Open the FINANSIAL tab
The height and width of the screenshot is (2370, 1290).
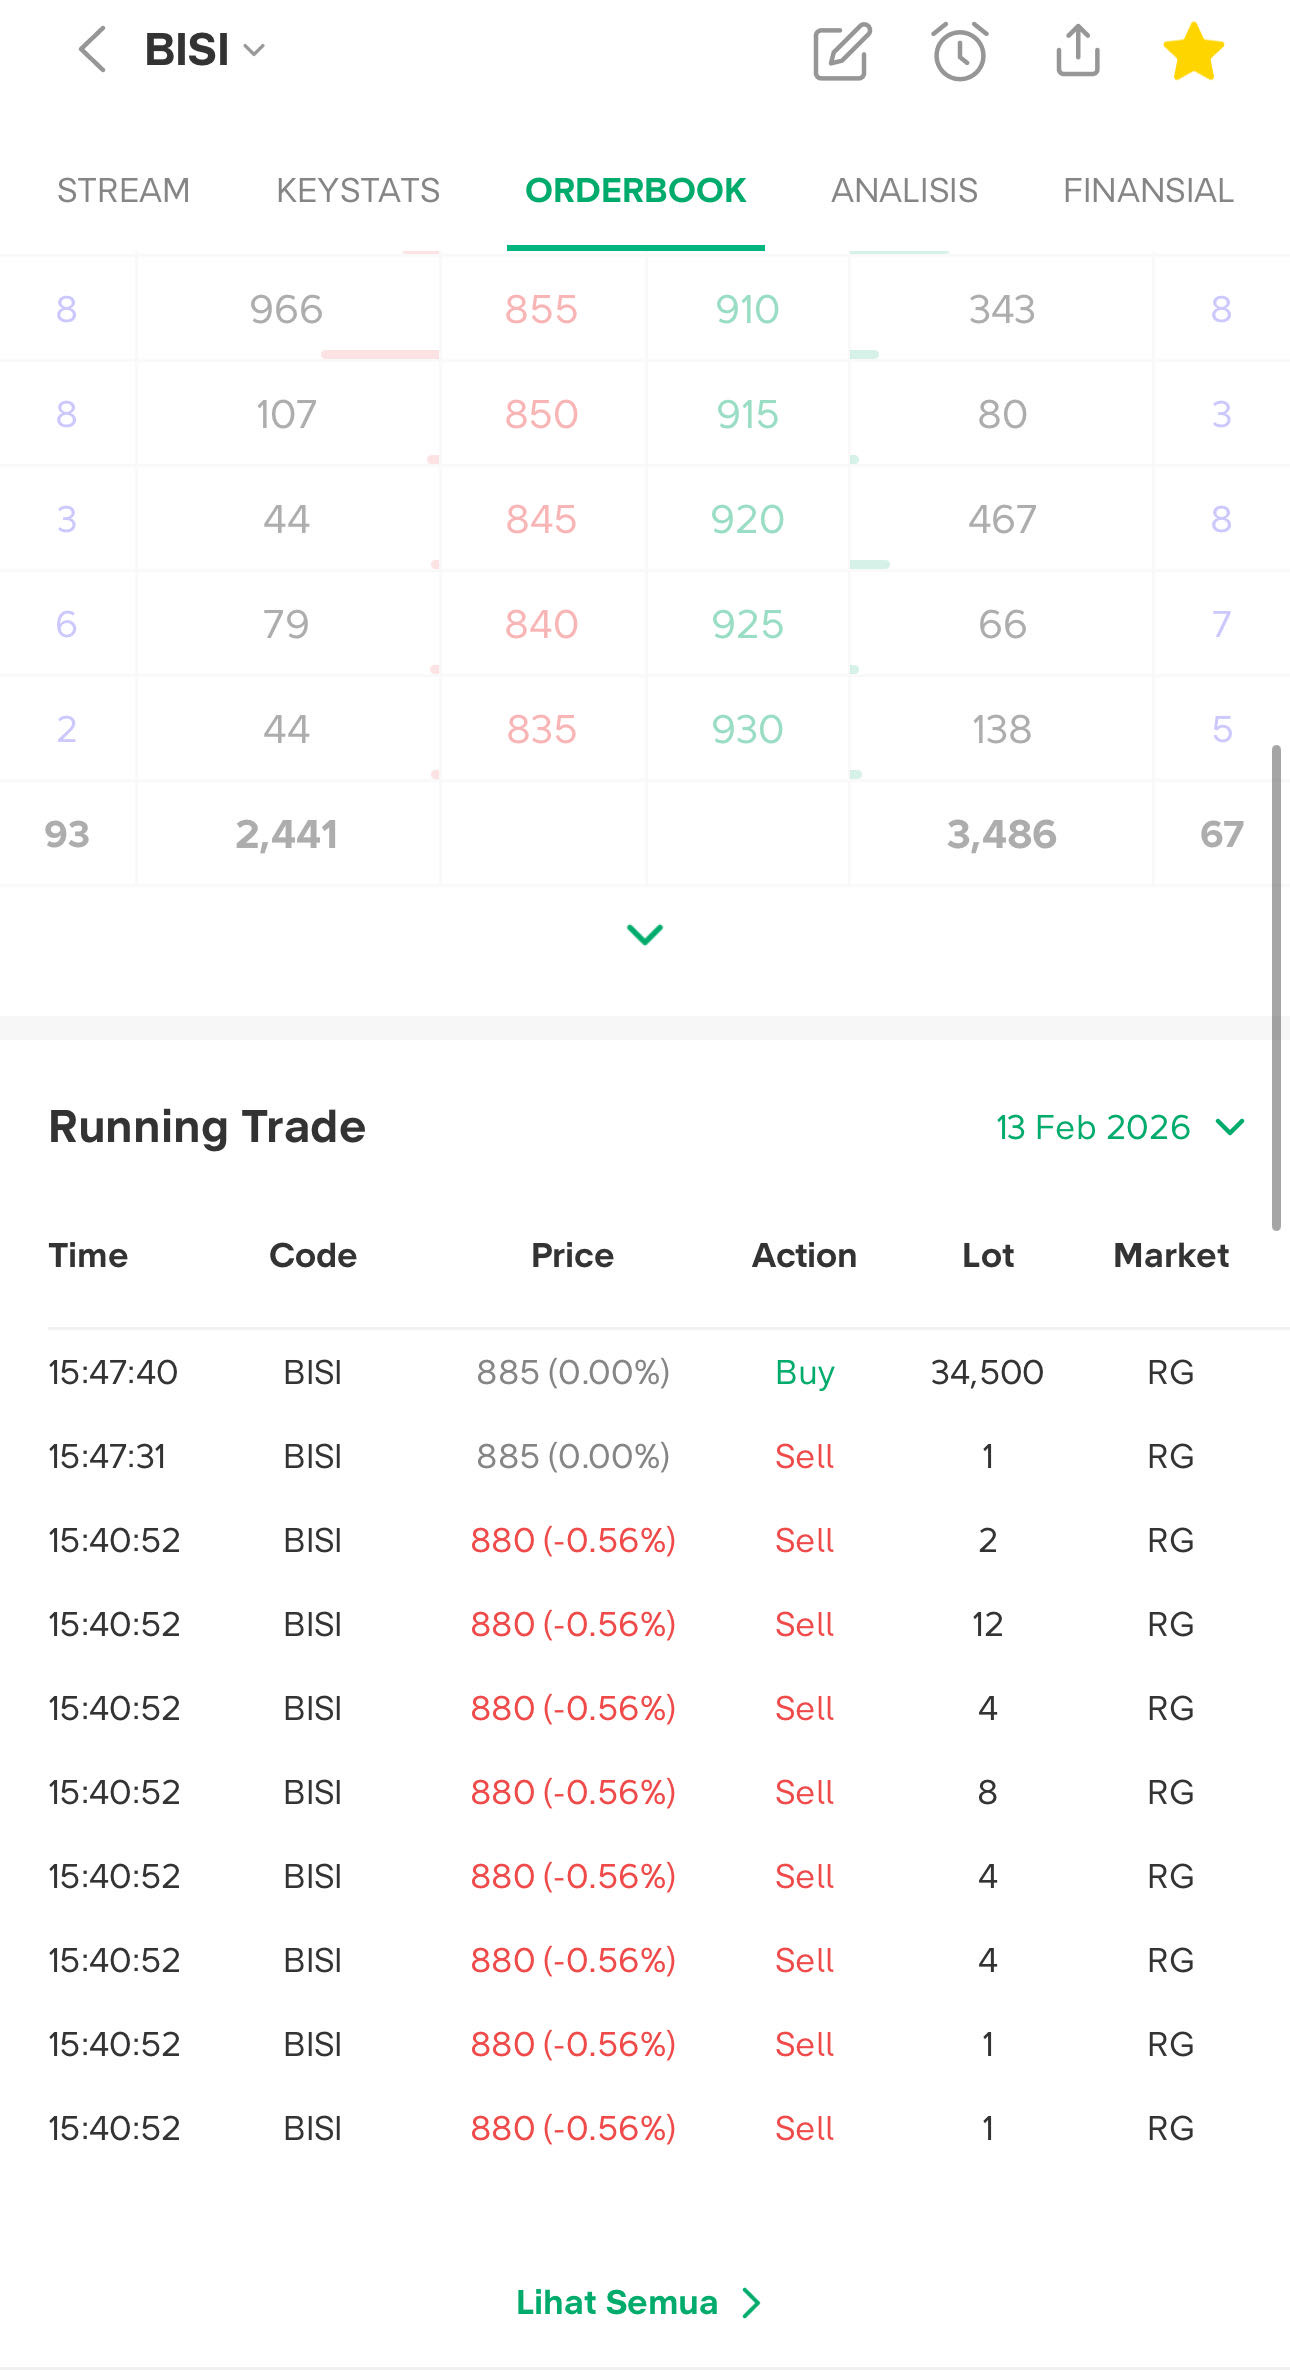coord(1147,190)
